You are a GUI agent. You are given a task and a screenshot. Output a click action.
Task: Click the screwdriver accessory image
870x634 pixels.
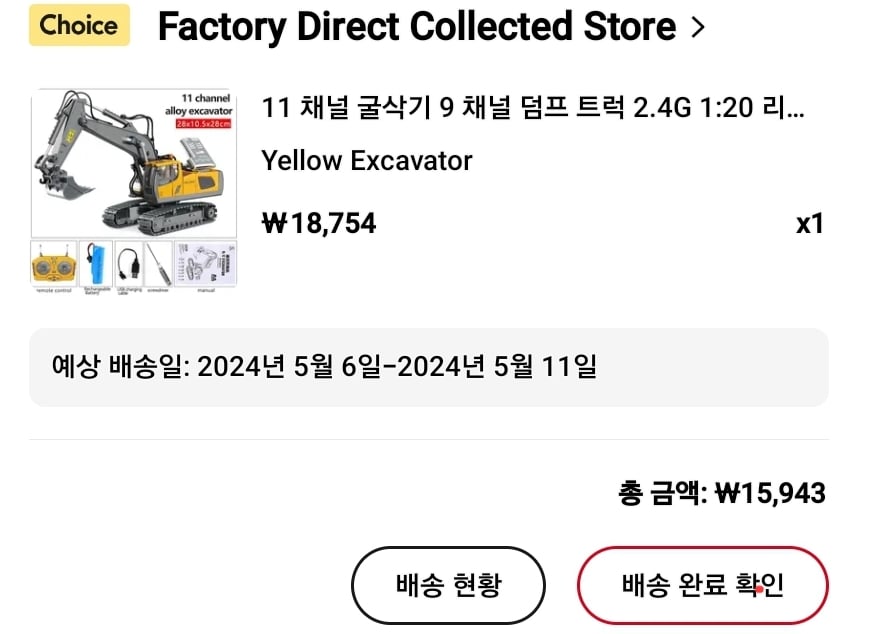pos(158,264)
